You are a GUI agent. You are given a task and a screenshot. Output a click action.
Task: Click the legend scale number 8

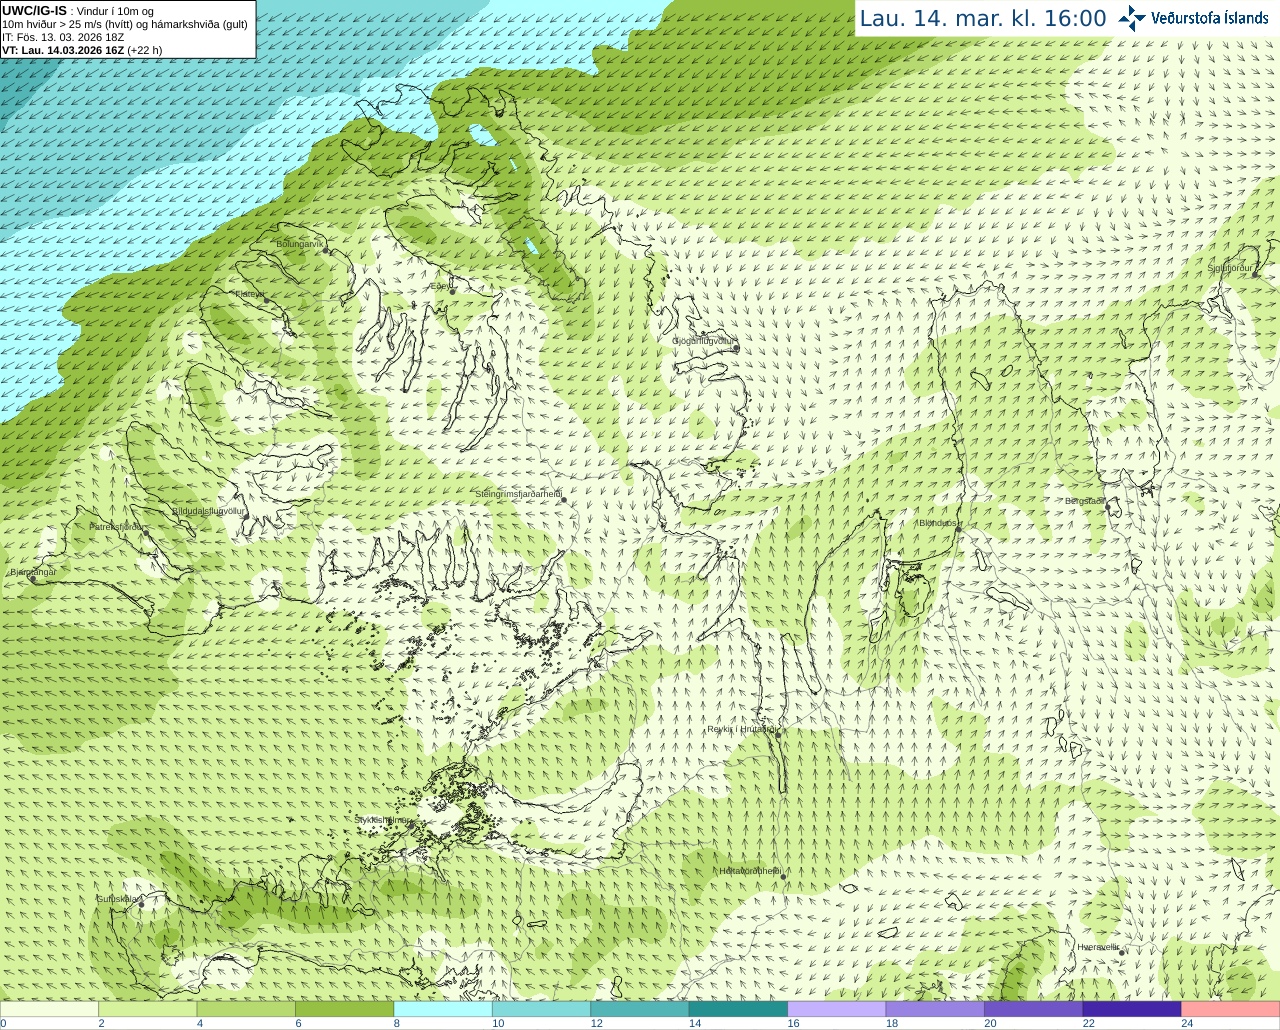coord(397,1023)
